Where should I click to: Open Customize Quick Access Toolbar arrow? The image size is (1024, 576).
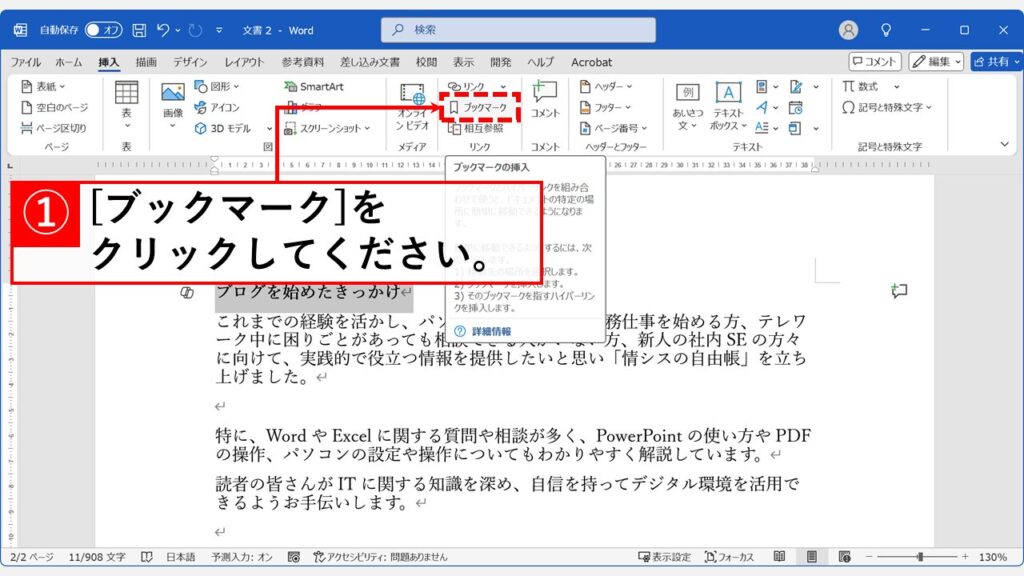tap(219, 30)
